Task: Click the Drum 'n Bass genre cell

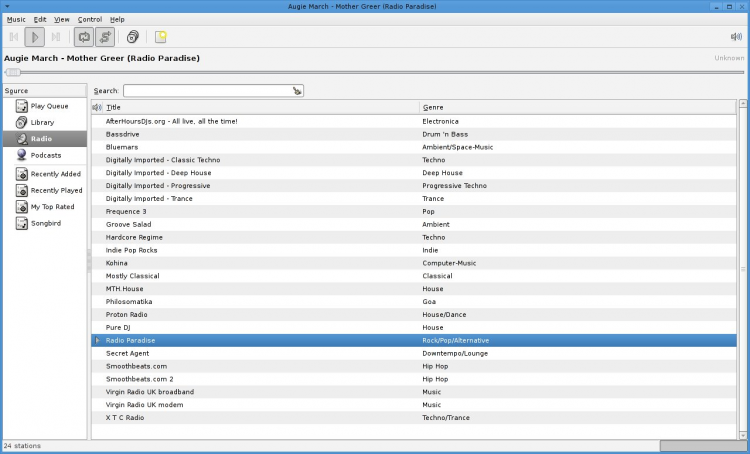Action: tap(445, 134)
